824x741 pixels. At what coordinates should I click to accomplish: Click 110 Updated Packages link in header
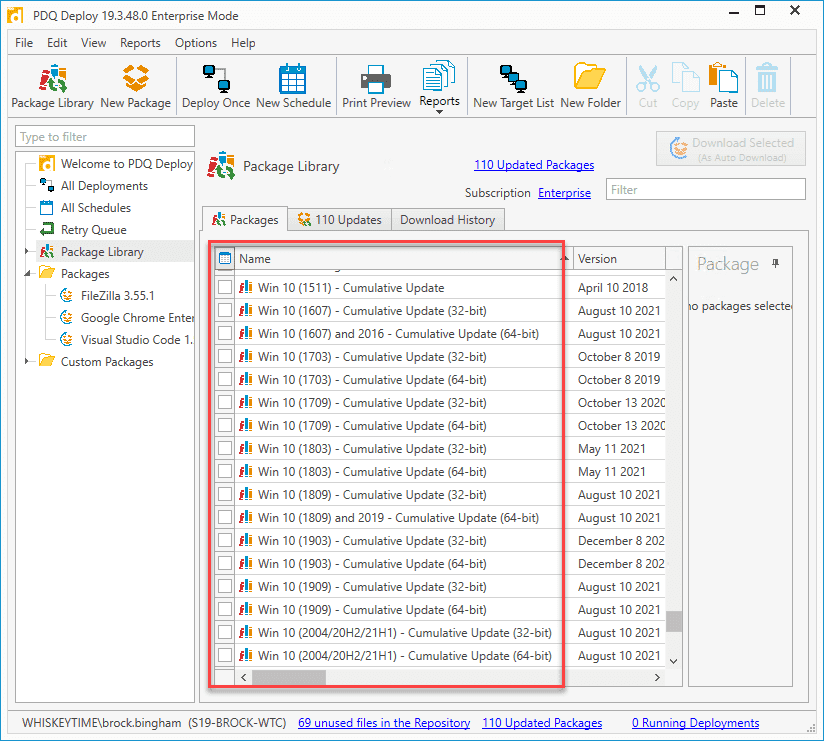(534, 165)
